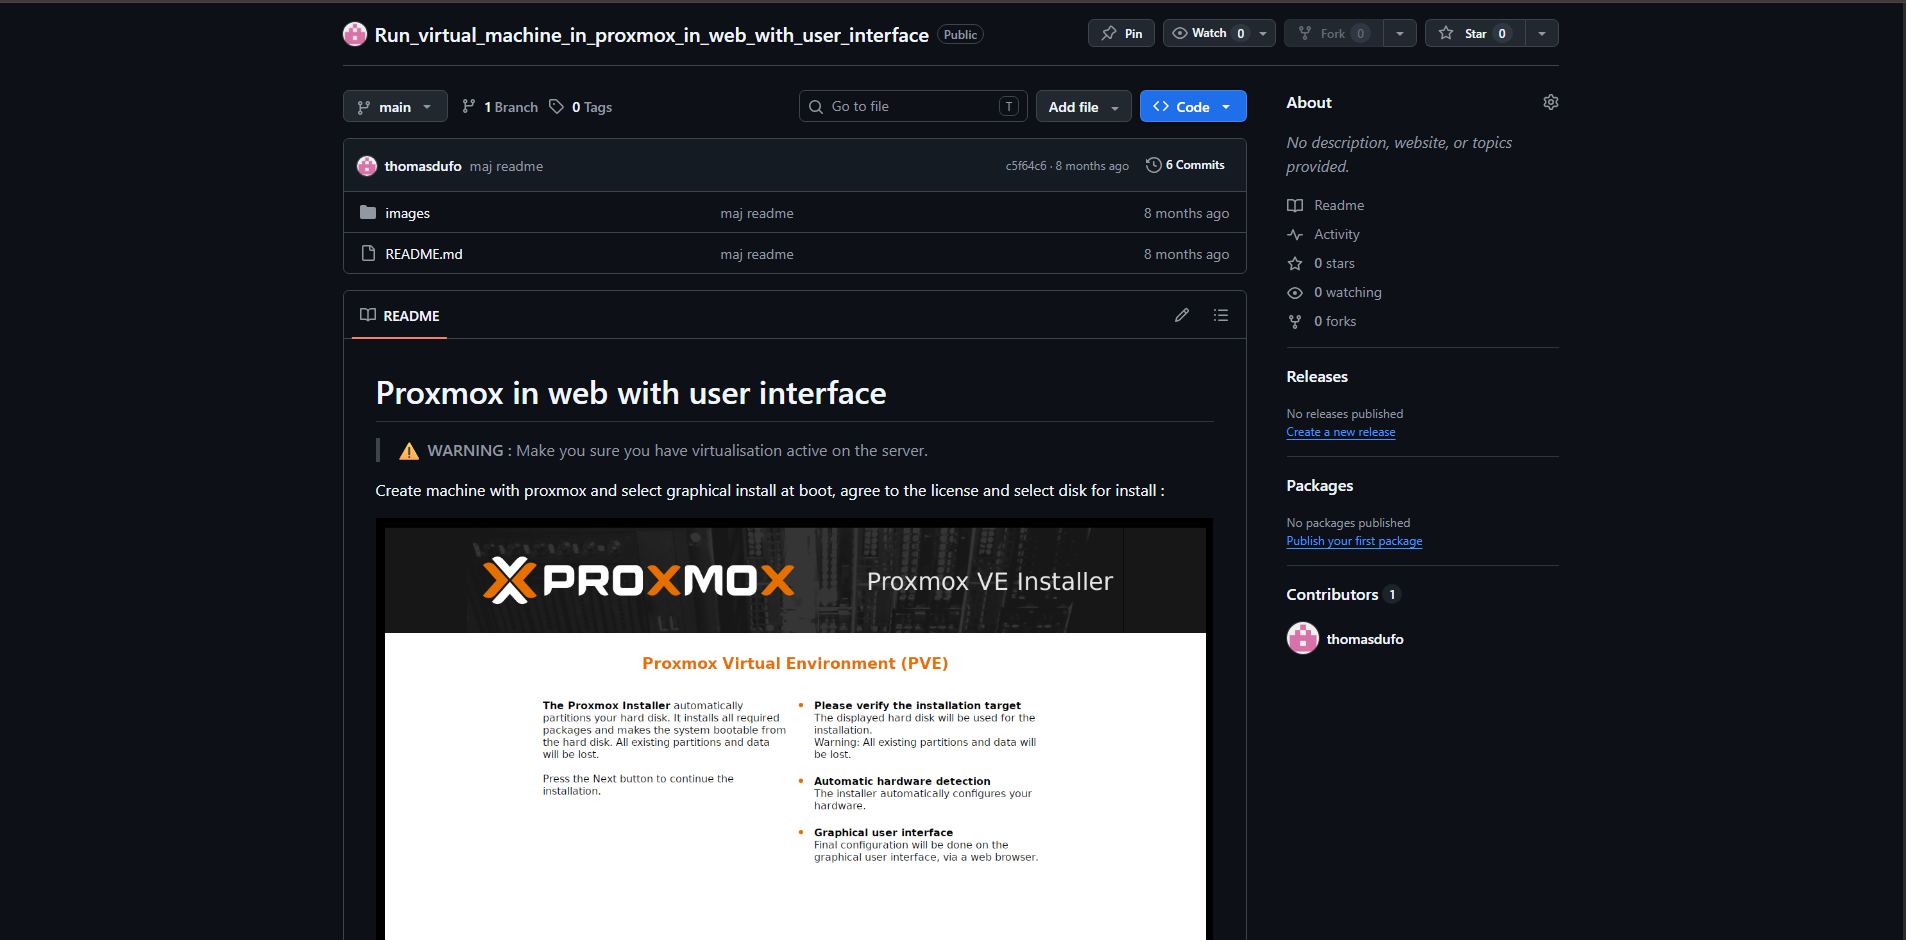The height and width of the screenshot is (940, 1906).
Task: Open the Packages heading link
Action: click(x=1320, y=485)
